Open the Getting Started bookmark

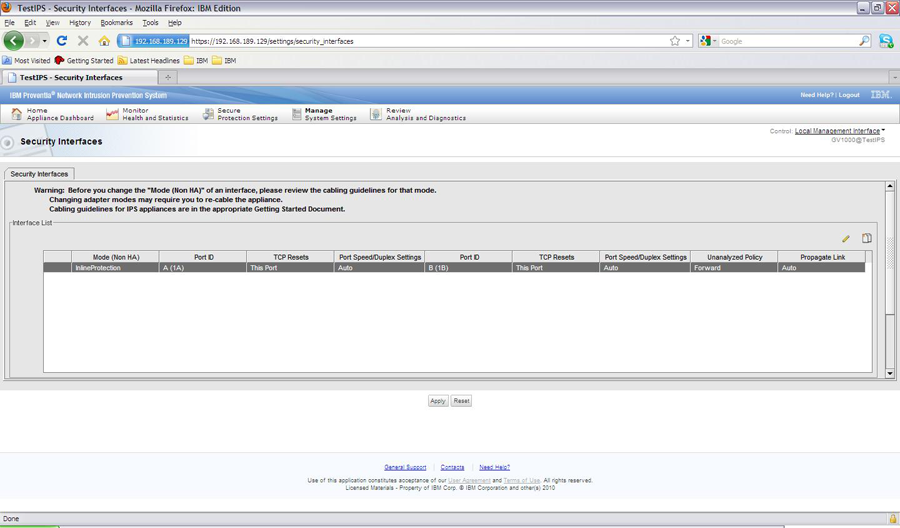click(x=84, y=60)
